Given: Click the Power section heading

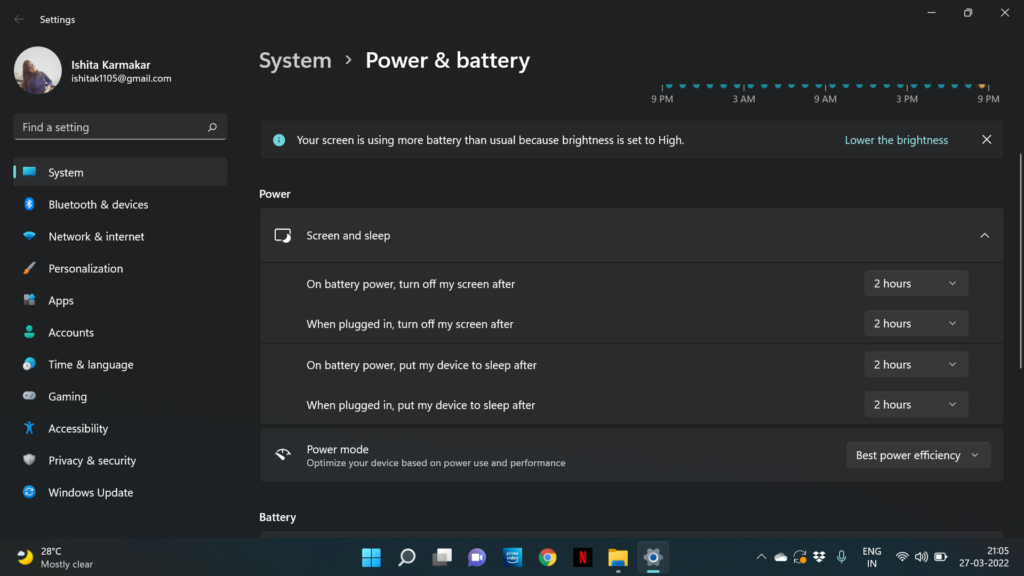Looking at the screenshot, I should point(275,194).
